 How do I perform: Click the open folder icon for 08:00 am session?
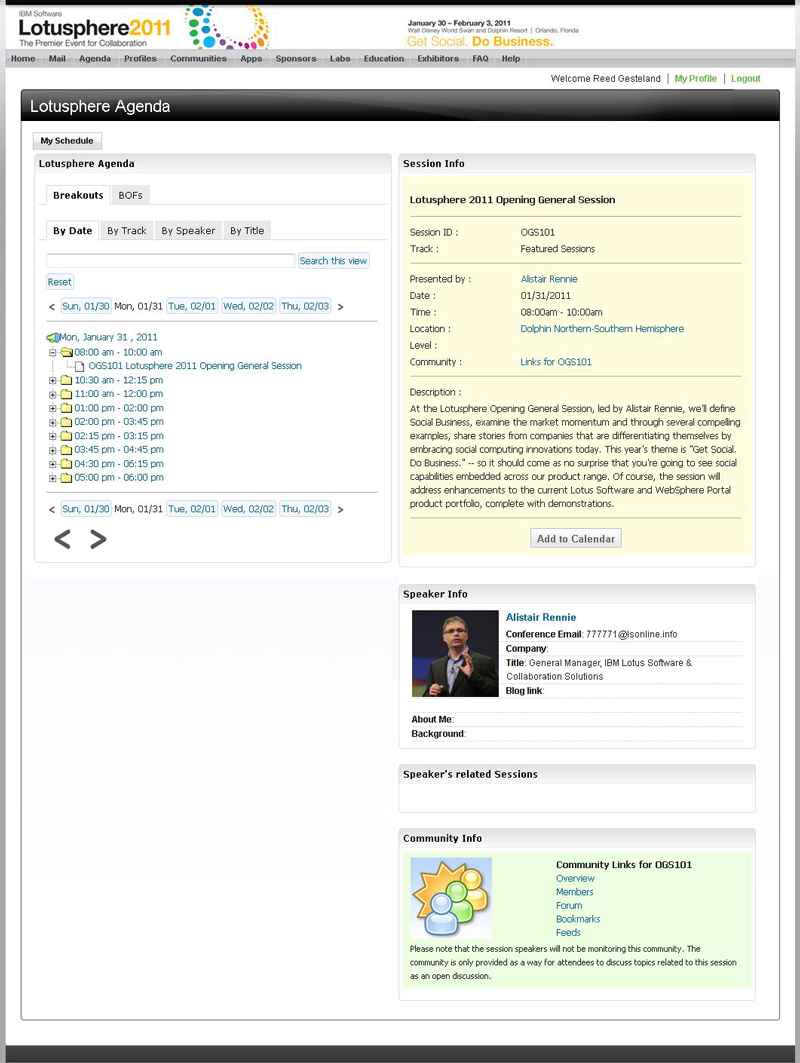66,352
